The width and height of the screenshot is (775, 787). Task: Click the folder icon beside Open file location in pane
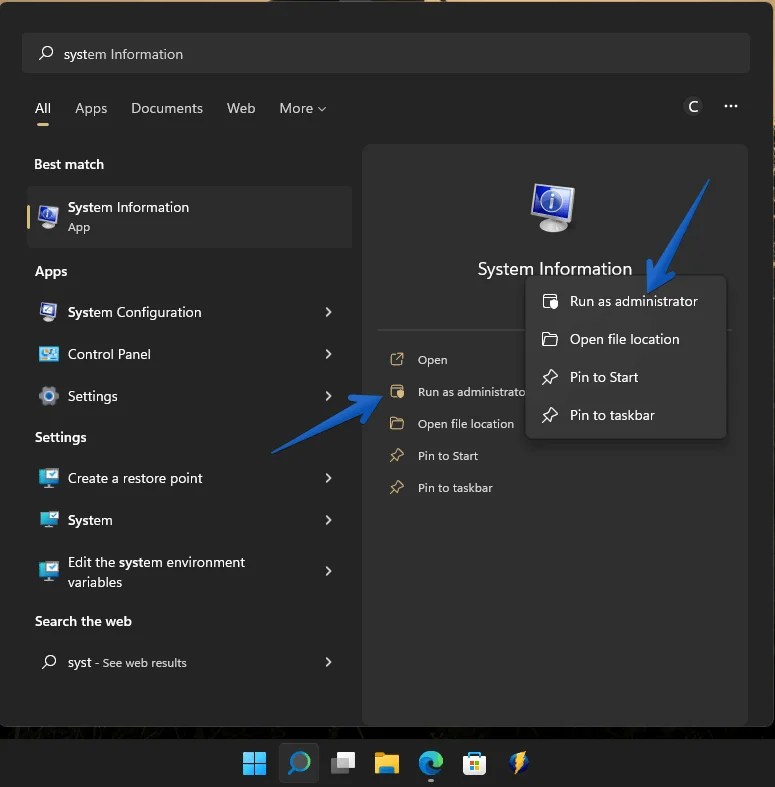(397, 424)
